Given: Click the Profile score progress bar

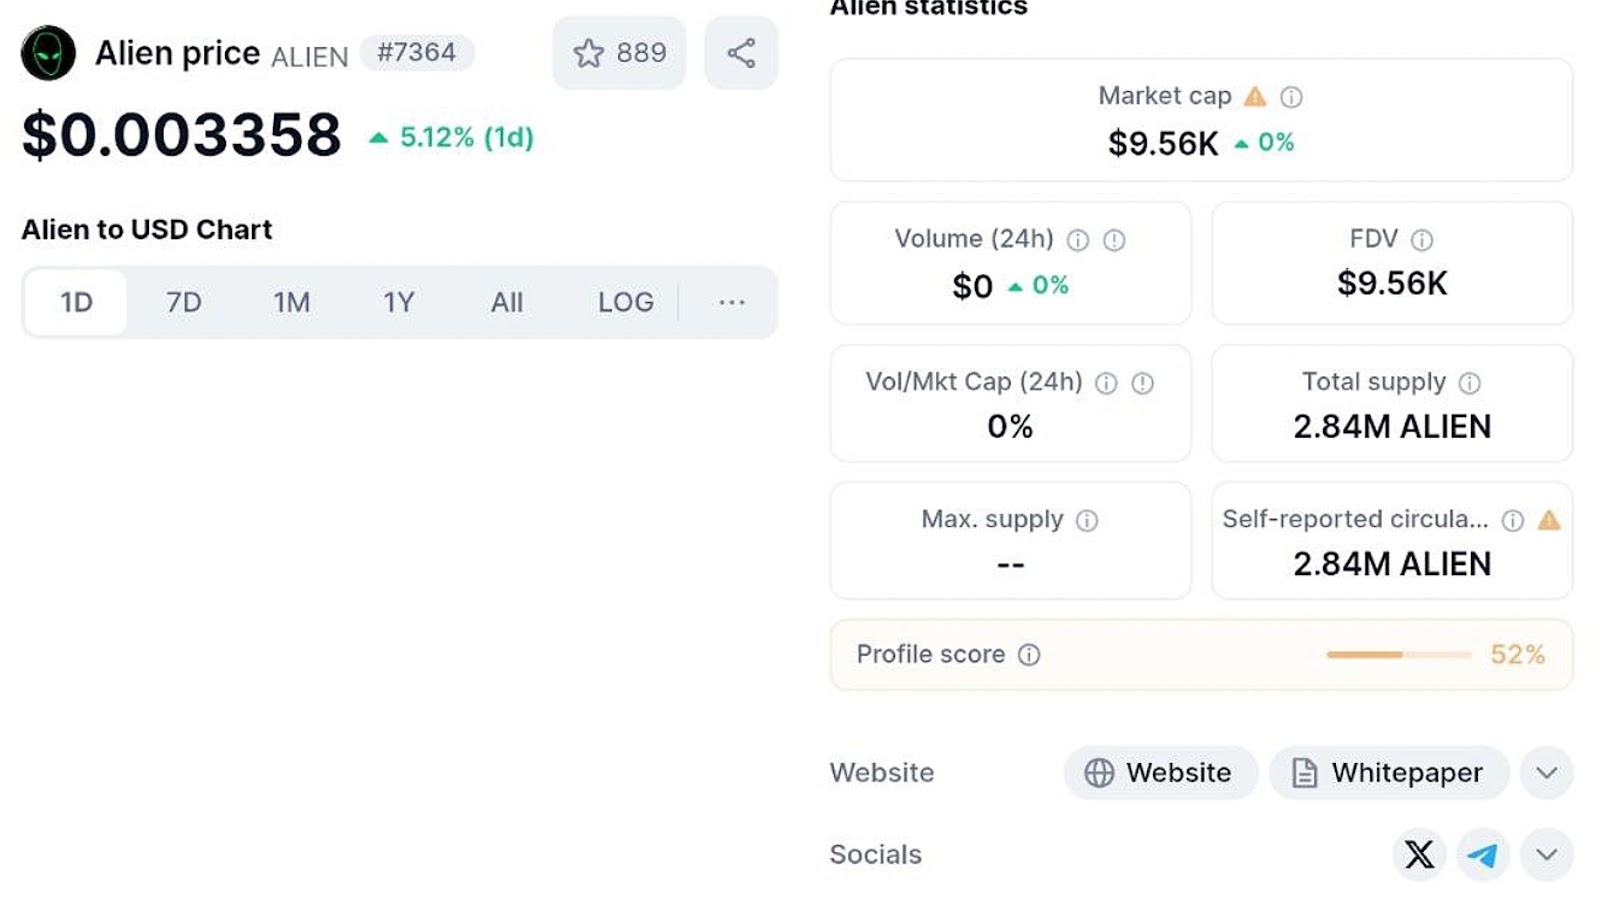Looking at the screenshot, I should (1398, 655).
